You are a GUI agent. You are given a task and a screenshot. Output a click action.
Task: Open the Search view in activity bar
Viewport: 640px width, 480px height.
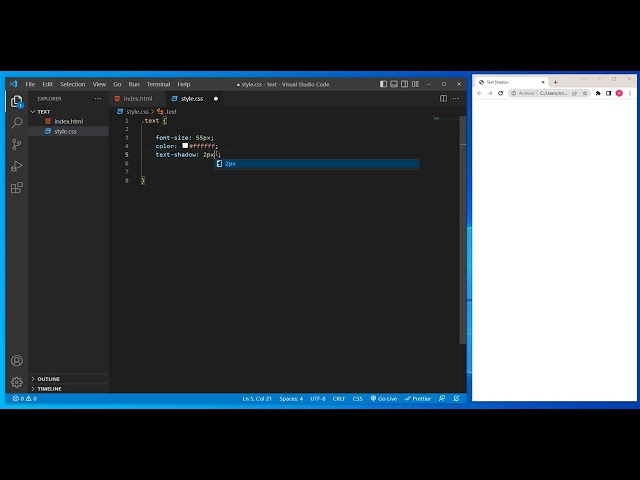pyautogui.click(x=17, y=122)
